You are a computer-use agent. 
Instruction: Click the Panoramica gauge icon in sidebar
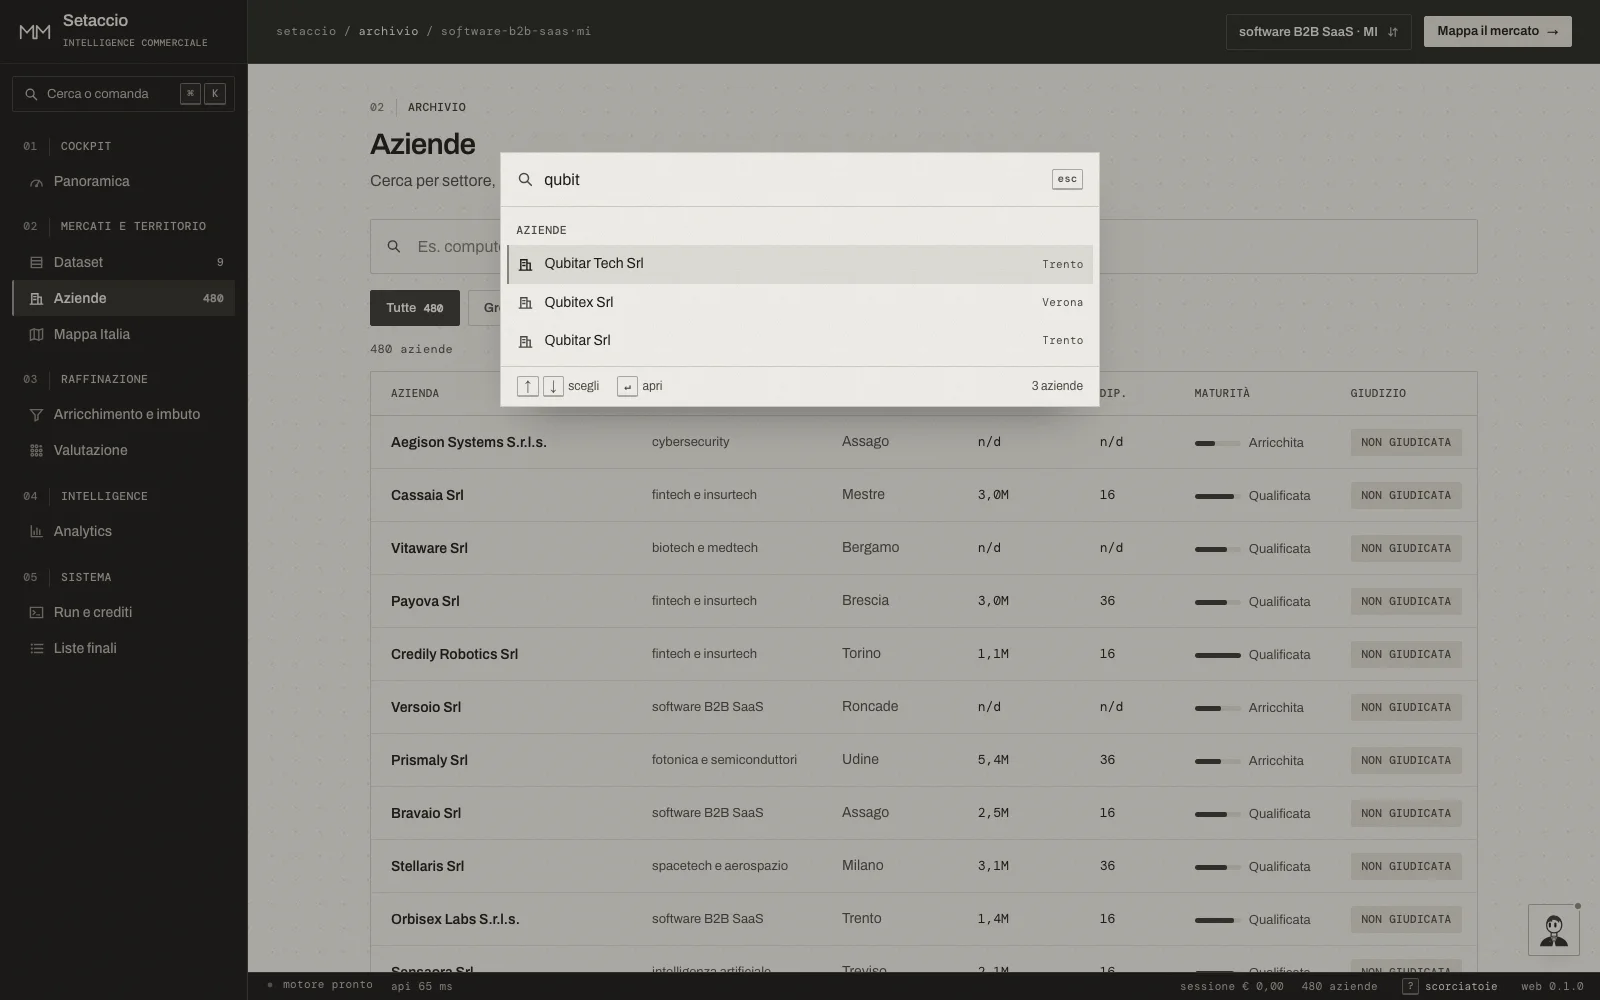[36, 182]
